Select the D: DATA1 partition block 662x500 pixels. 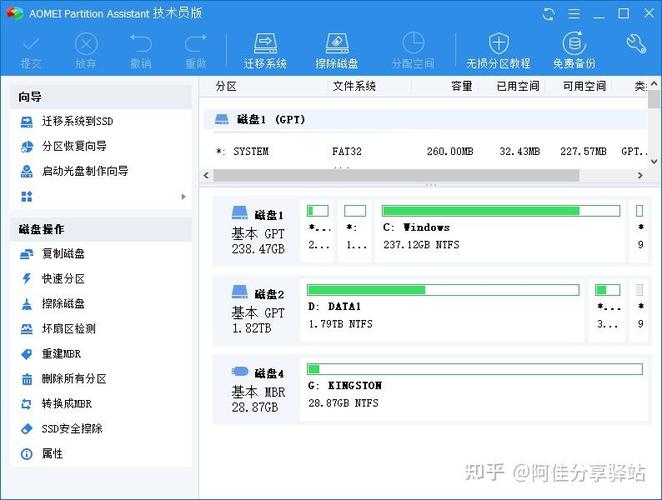(443, 310)
